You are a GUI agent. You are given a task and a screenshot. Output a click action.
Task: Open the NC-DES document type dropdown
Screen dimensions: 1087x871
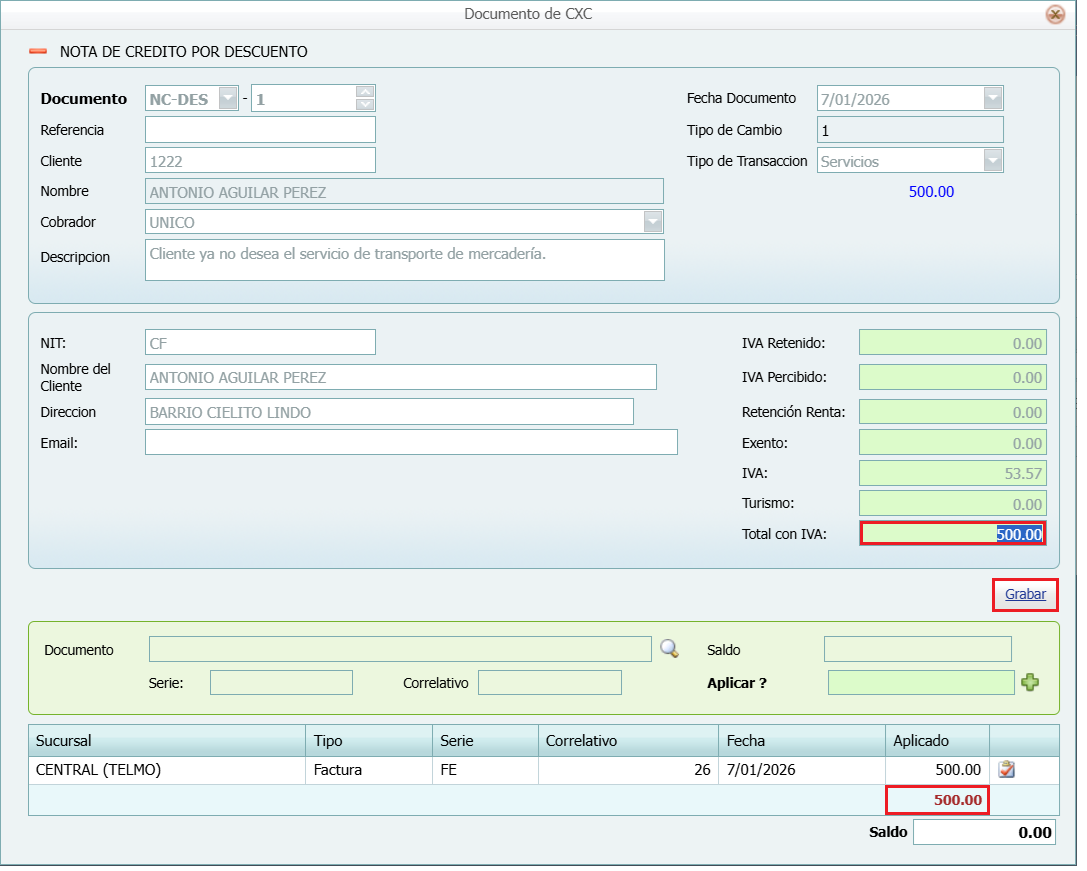(228, 99)
